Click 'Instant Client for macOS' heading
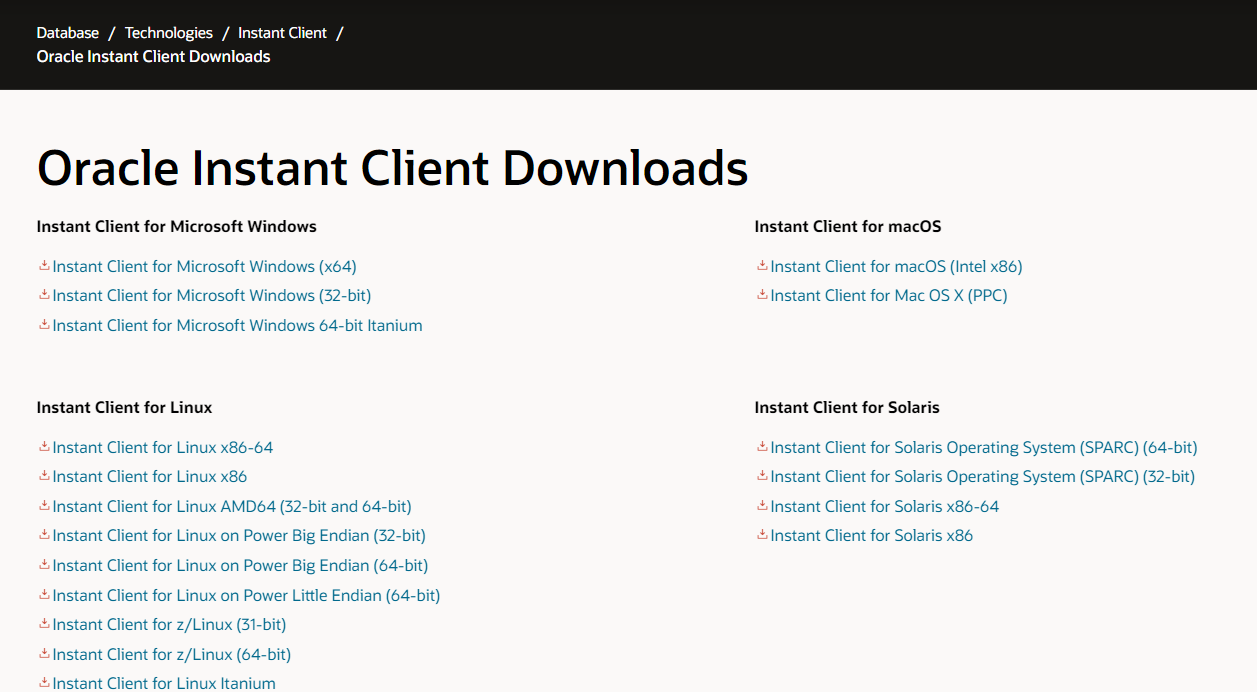Image resolution: width=1257 pixels, height=692 pixels. [848, 227]
